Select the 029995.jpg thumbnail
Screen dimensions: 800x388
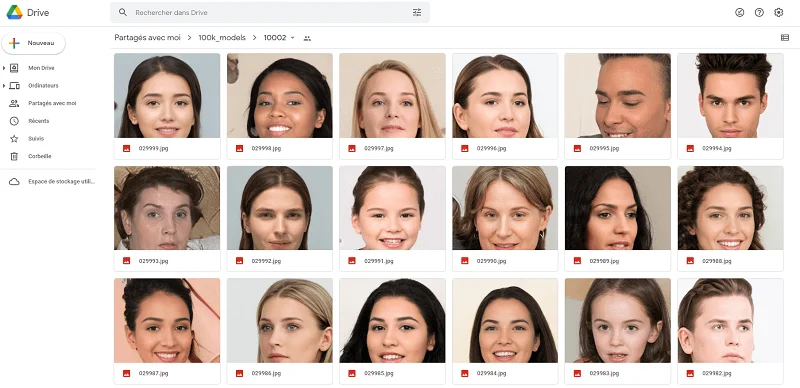pos(618,95)
